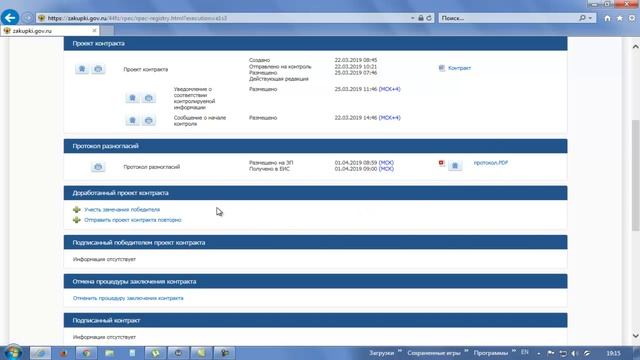Click Internet Explorer icon in taskbar
The width and height of the screenshot is (640, 360).
[40, 353]
